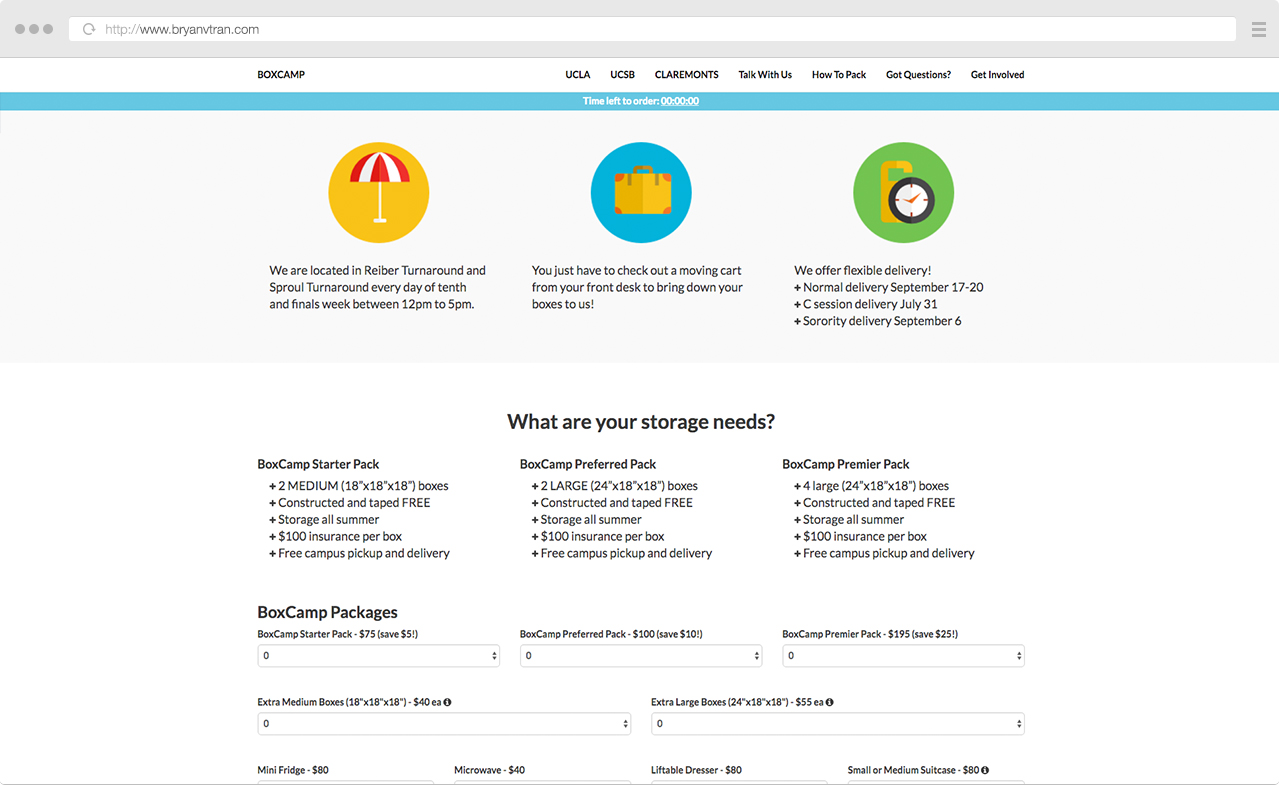The height and width of the screenshot is (785, 1279).
Task: Click the BoxCamp Premier Pack heading
Action: (846, 464)
